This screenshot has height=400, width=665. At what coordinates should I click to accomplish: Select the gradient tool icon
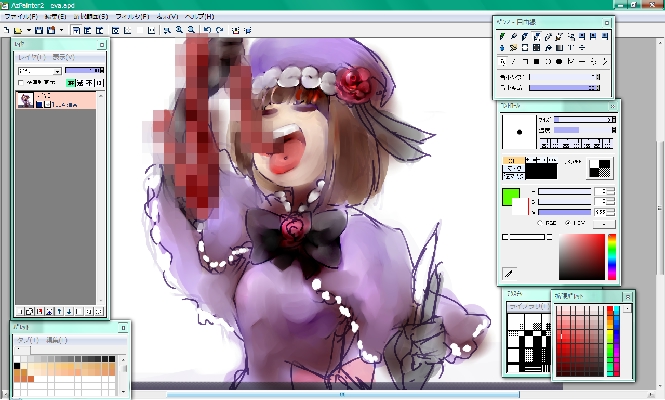559,48
